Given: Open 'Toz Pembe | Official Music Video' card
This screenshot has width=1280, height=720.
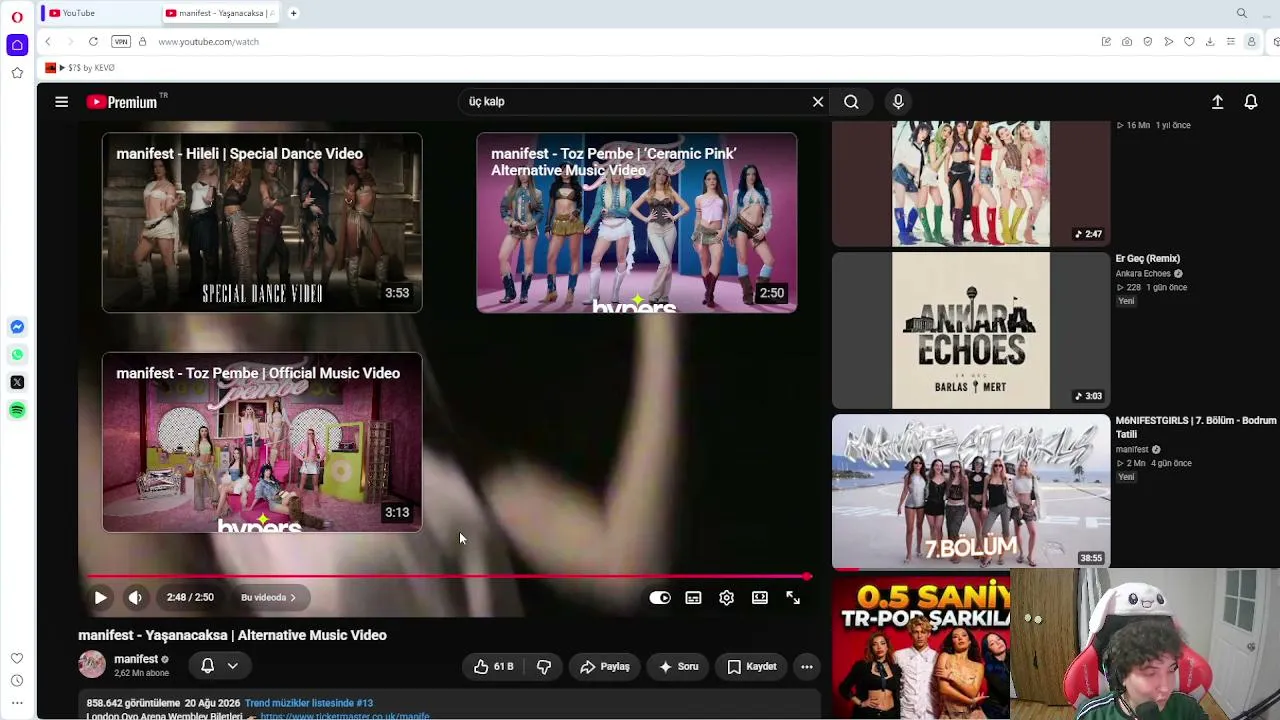Looking at the screenshot, I should pyautogui.click(x=262, y=442).
